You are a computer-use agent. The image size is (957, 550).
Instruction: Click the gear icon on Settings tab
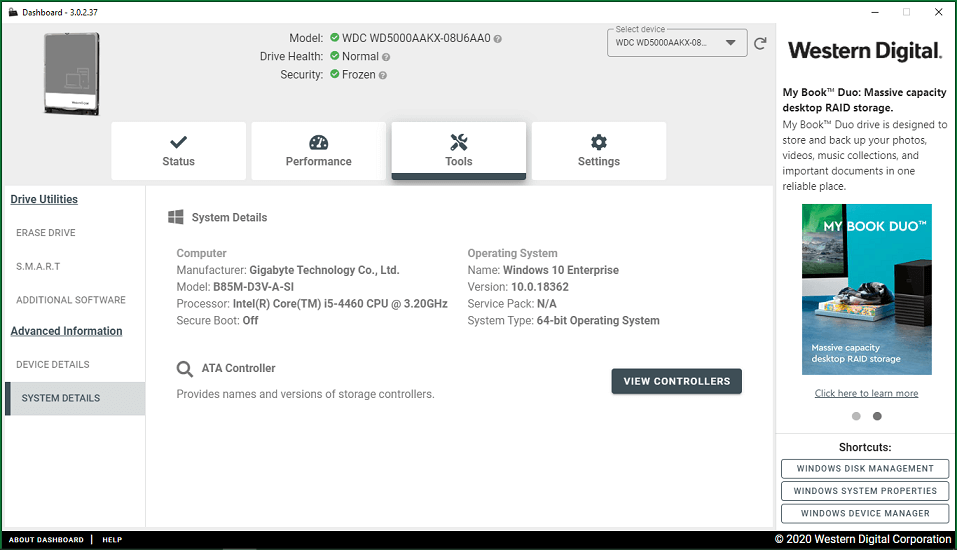[x=599, y=142]
